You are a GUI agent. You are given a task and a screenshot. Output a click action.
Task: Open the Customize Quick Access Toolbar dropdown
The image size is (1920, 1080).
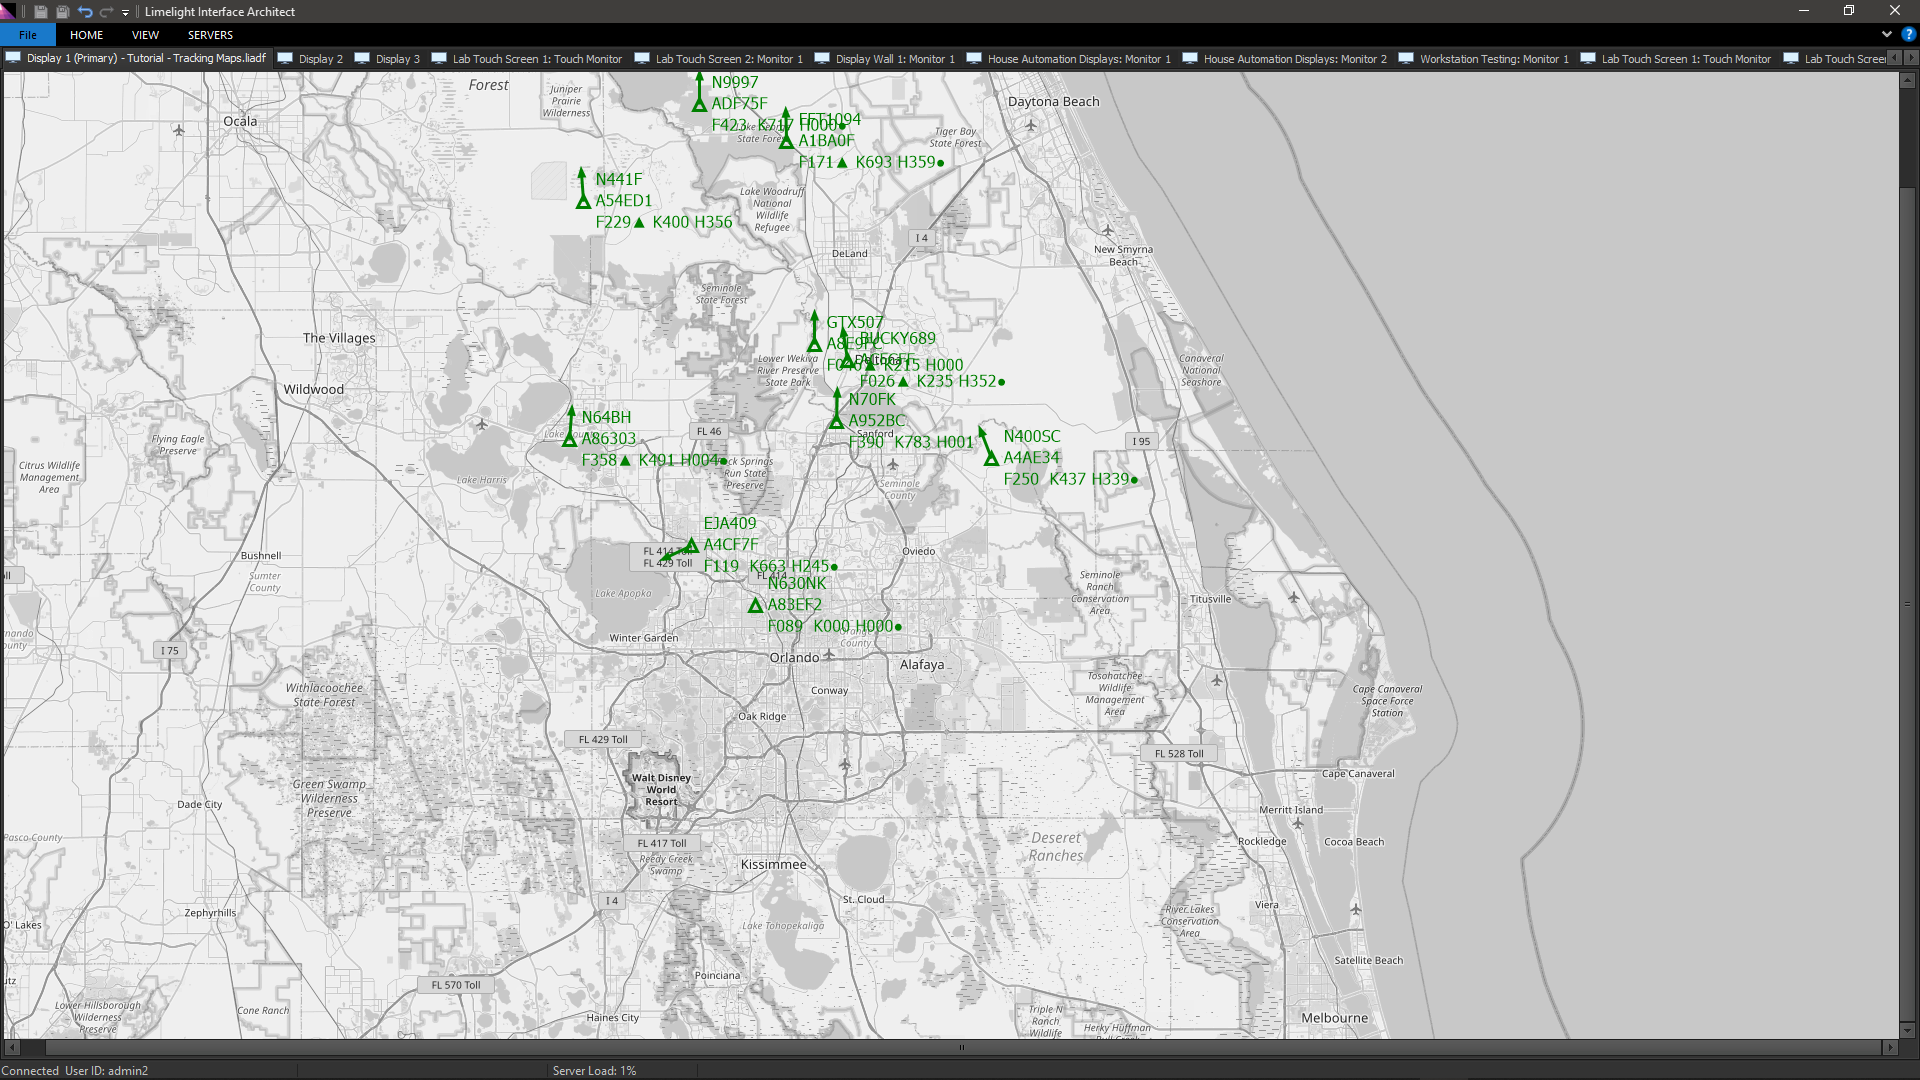126,12
